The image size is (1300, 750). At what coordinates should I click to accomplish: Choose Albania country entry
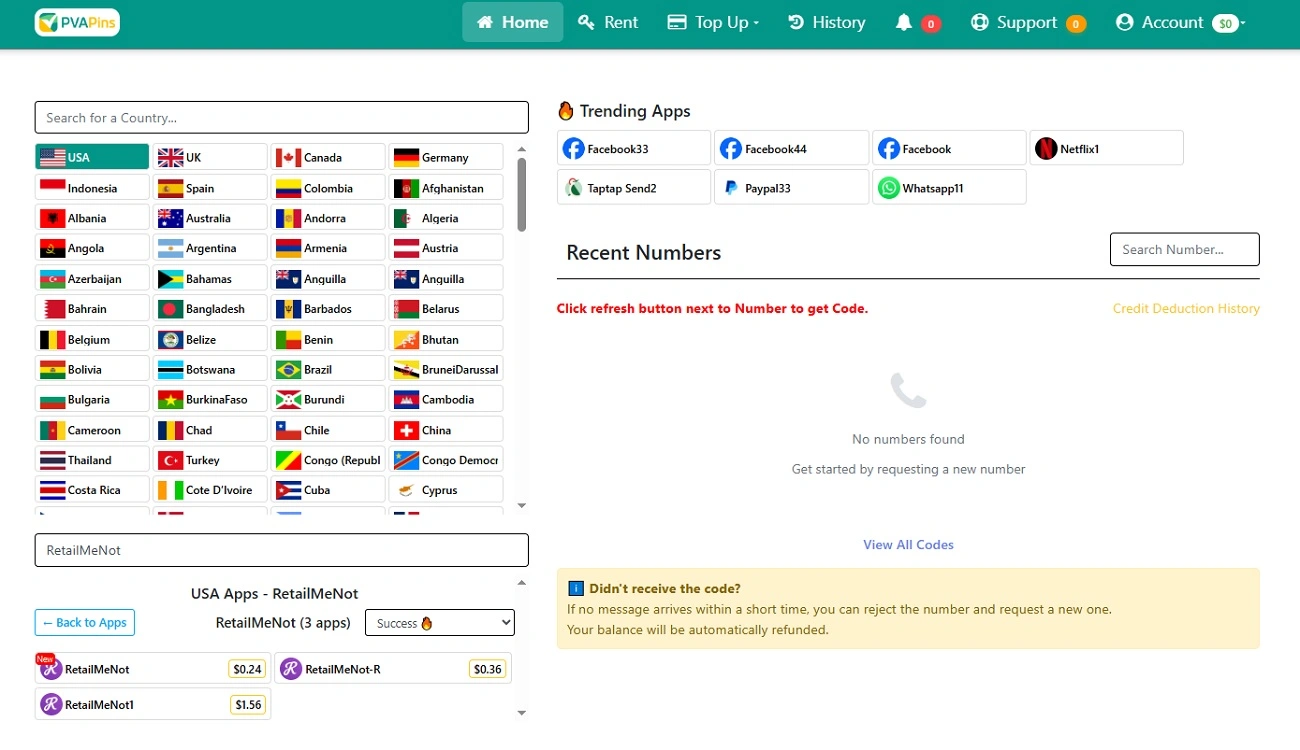92,218
